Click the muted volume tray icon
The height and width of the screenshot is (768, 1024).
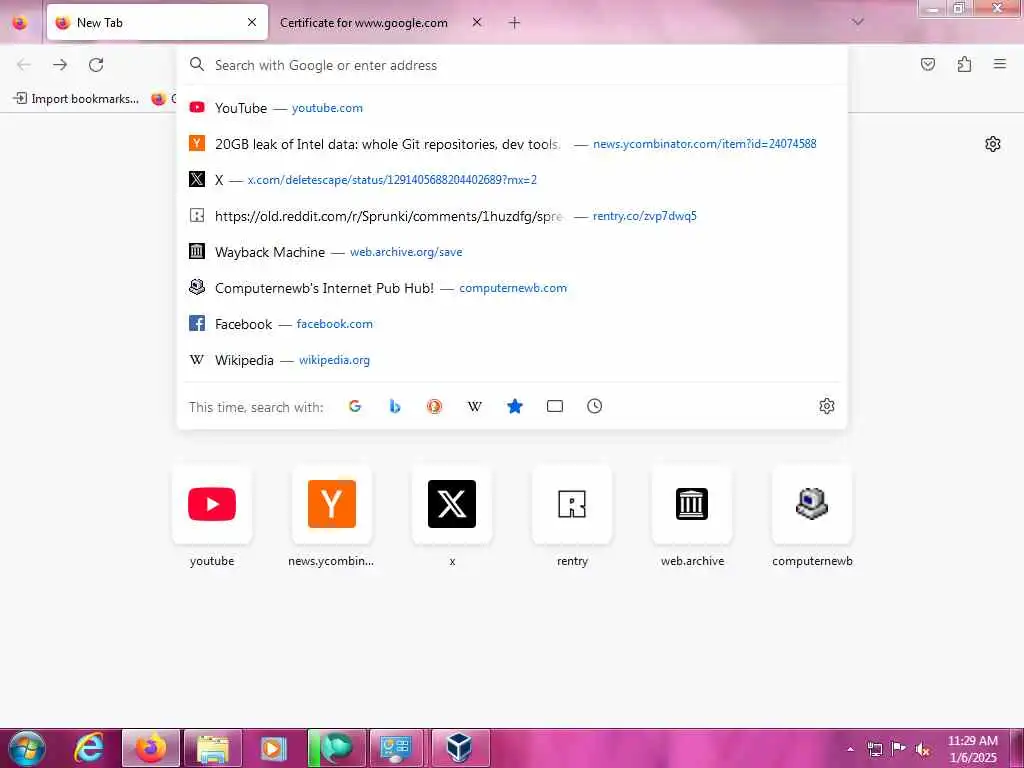tap(923, 749)
